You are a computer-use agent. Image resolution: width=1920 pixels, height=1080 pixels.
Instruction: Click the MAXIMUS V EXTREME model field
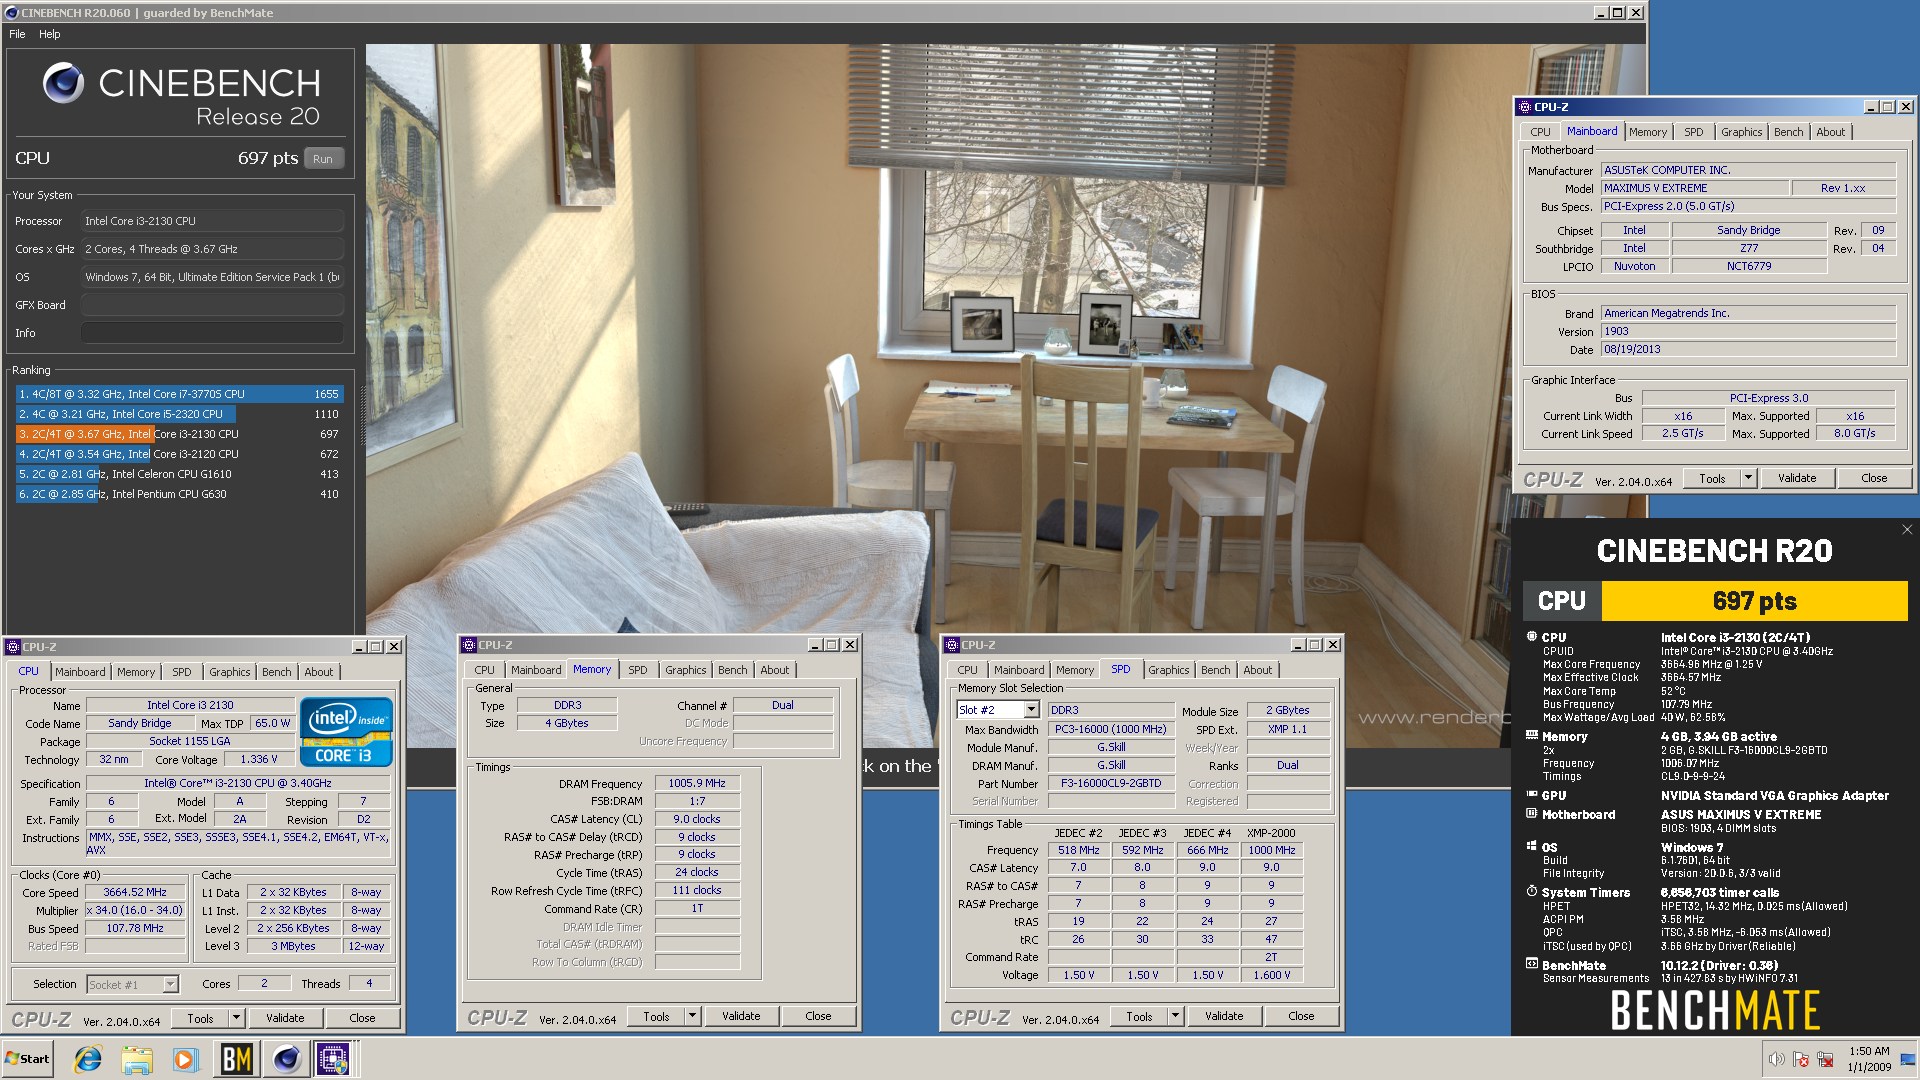[1693, 188]
